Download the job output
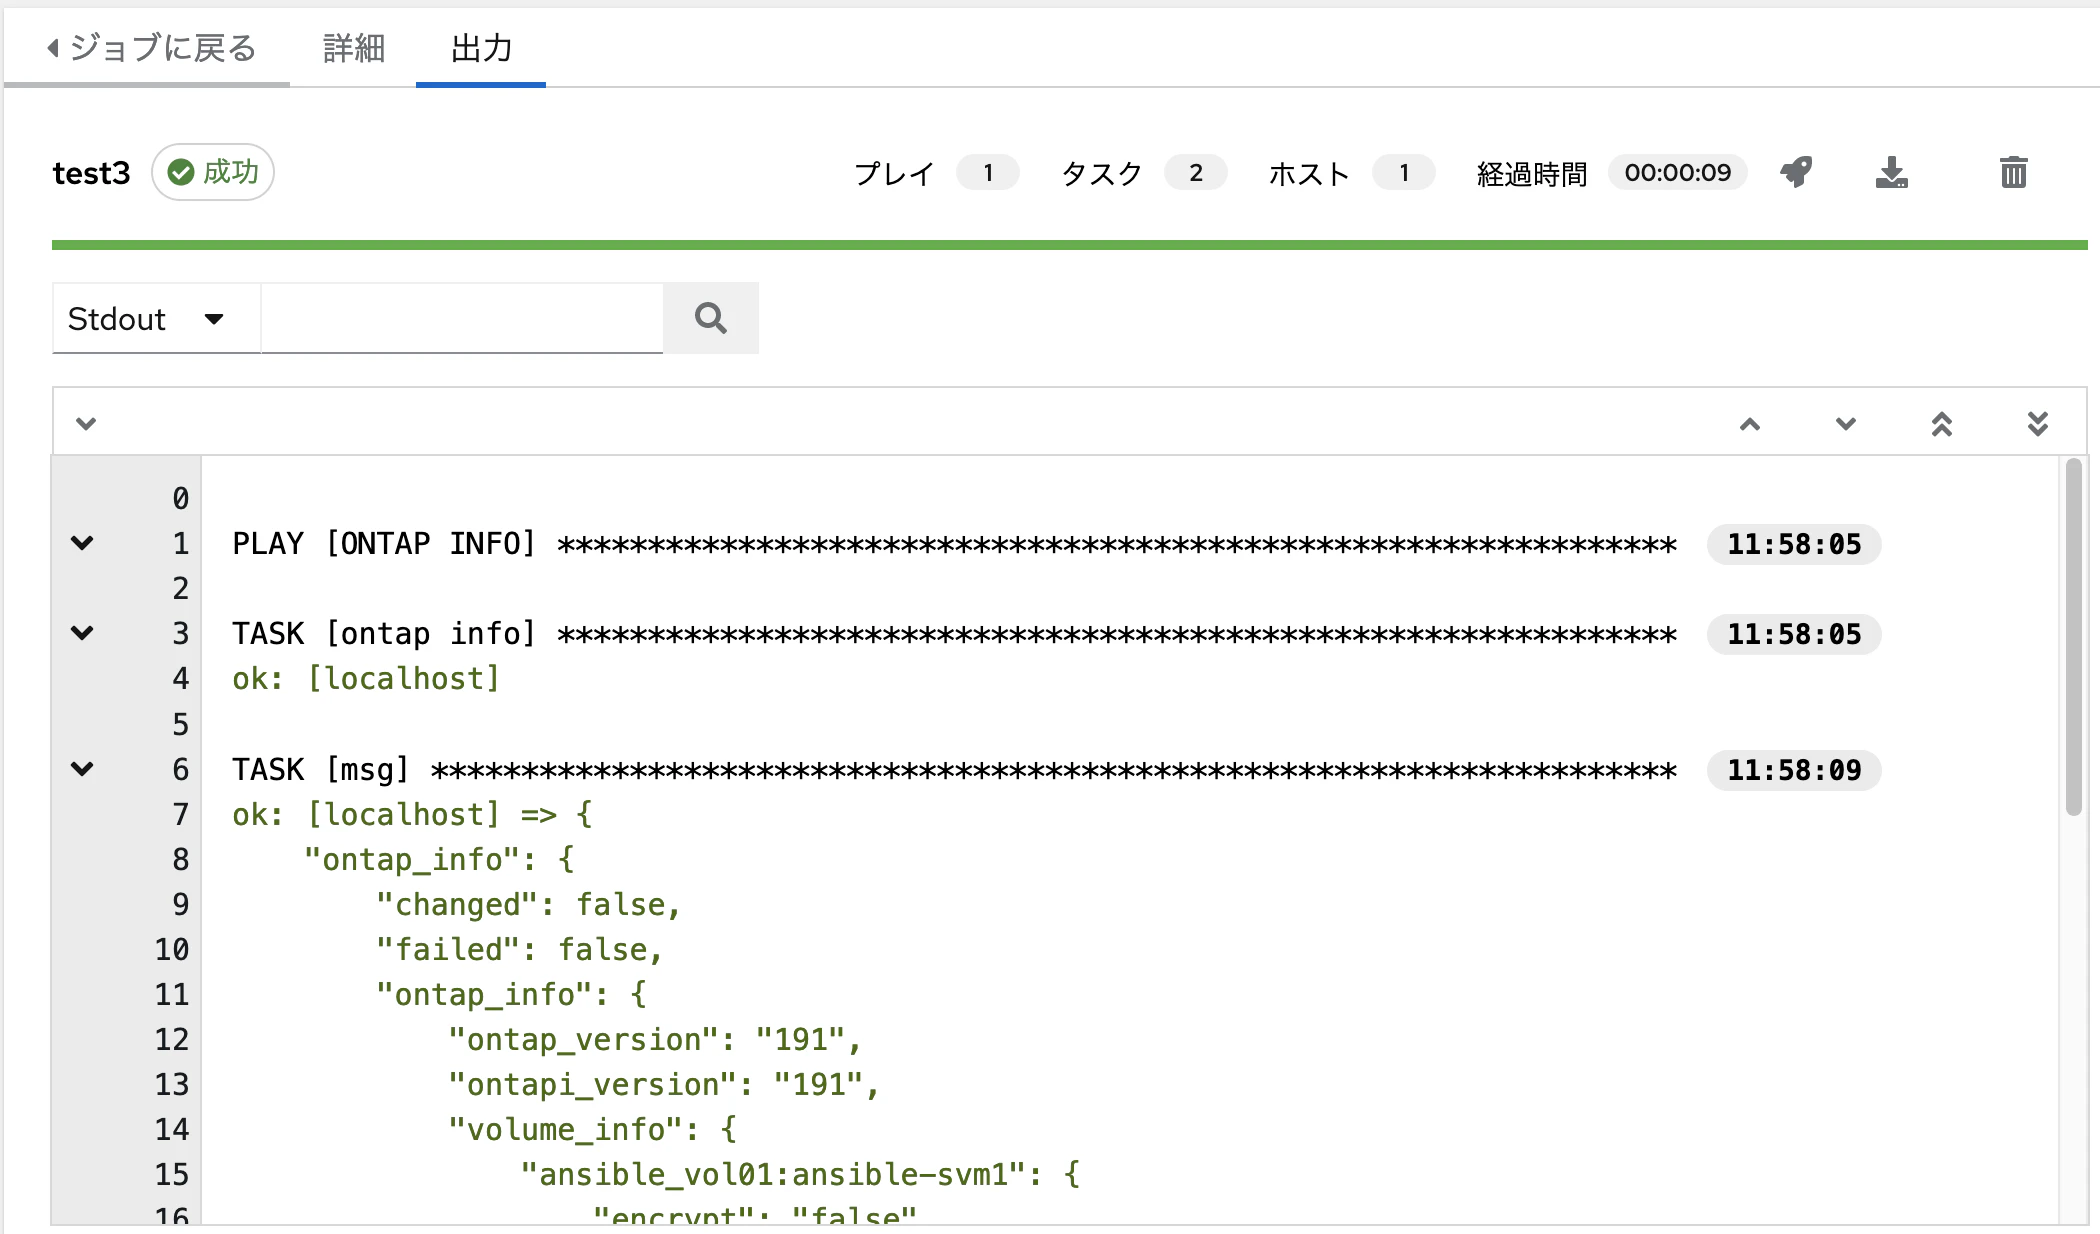The width and height of the screenshot is (2100, 1234). point(1891,173)
